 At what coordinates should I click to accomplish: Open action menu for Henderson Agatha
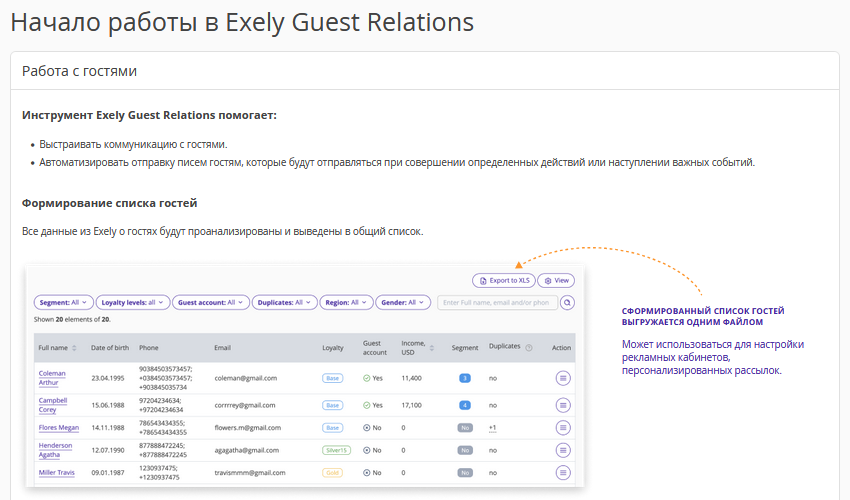click(562, 450)
